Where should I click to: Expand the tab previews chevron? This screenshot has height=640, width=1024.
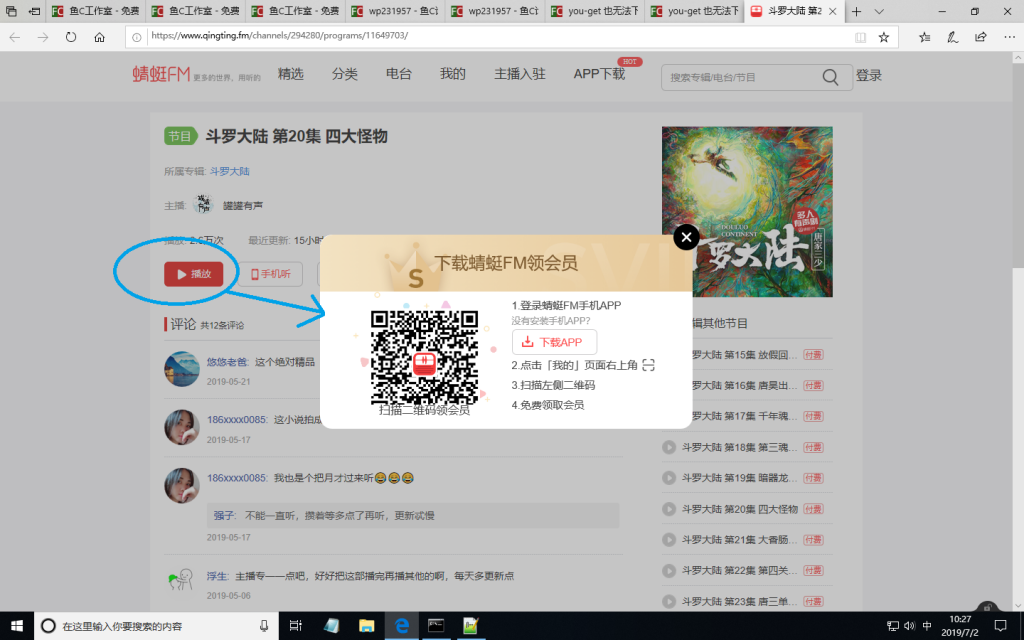click(879, 11)
